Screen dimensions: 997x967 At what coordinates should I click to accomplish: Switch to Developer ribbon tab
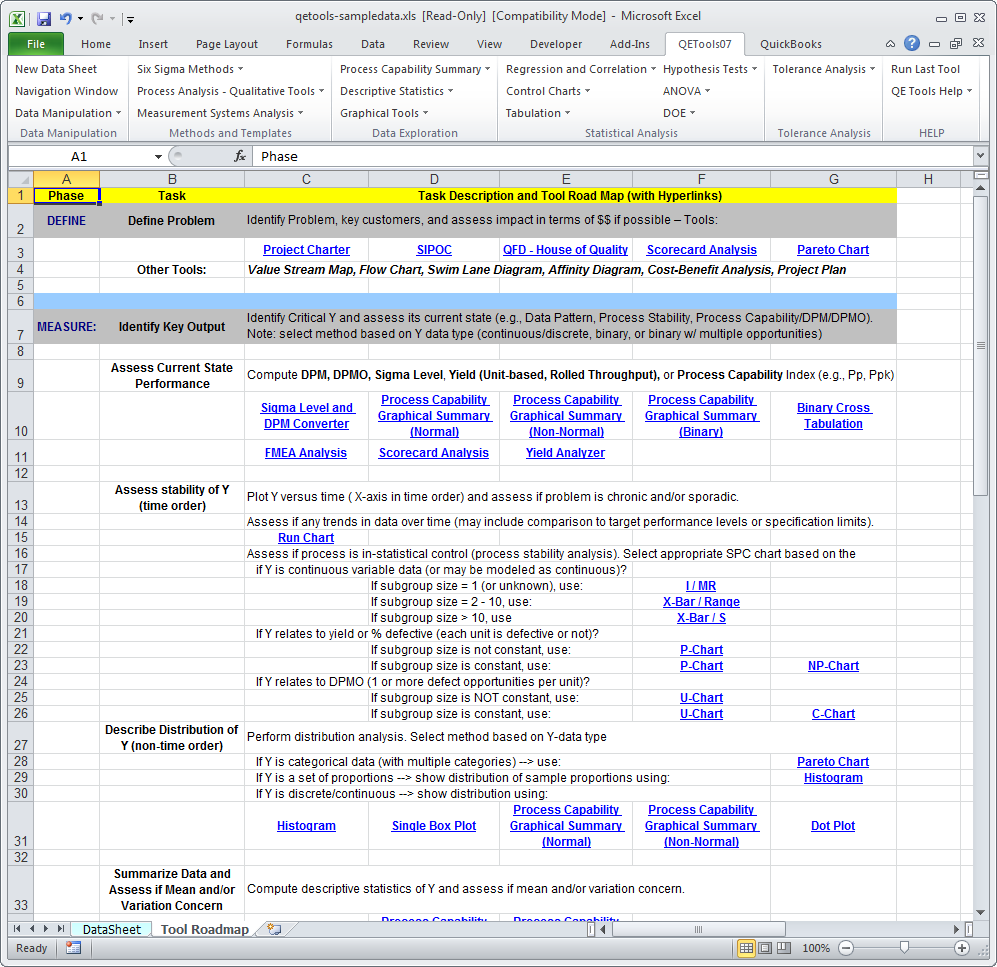coord(556,44)
